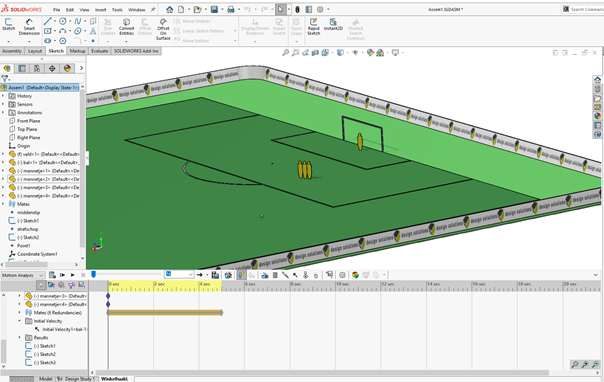Click the Instant2D icon
This screenshot has height=382, width=604.
click(x=333, y=24)
